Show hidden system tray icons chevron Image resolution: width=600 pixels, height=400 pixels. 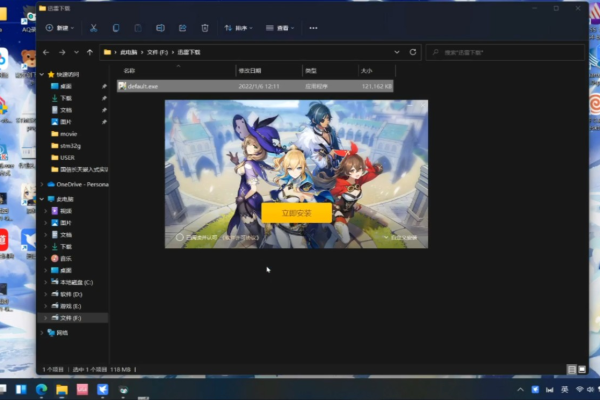point(520,390)
